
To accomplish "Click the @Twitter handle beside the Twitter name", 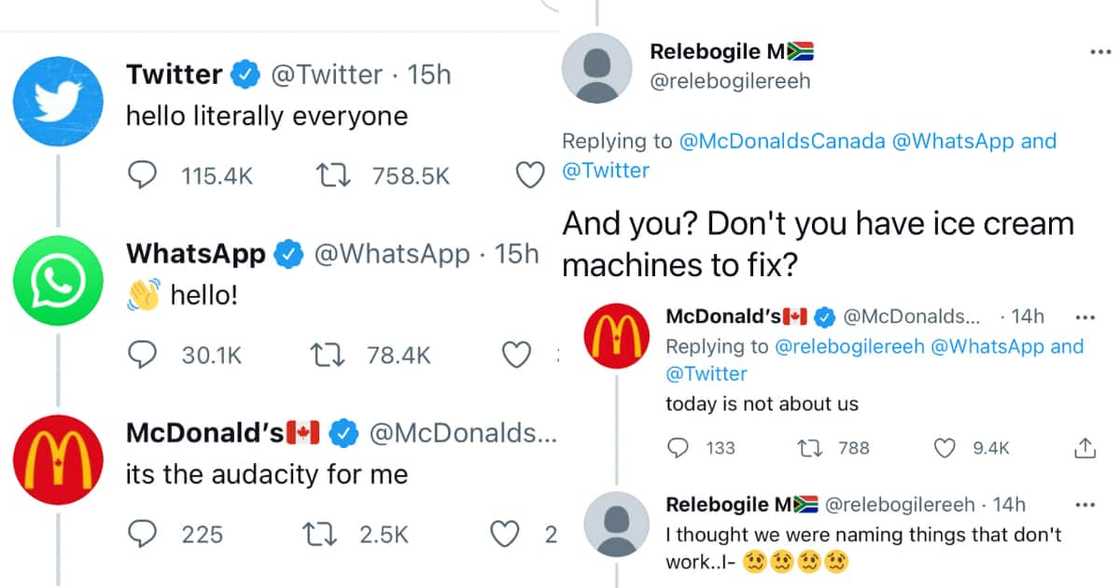I will [326, 75].
